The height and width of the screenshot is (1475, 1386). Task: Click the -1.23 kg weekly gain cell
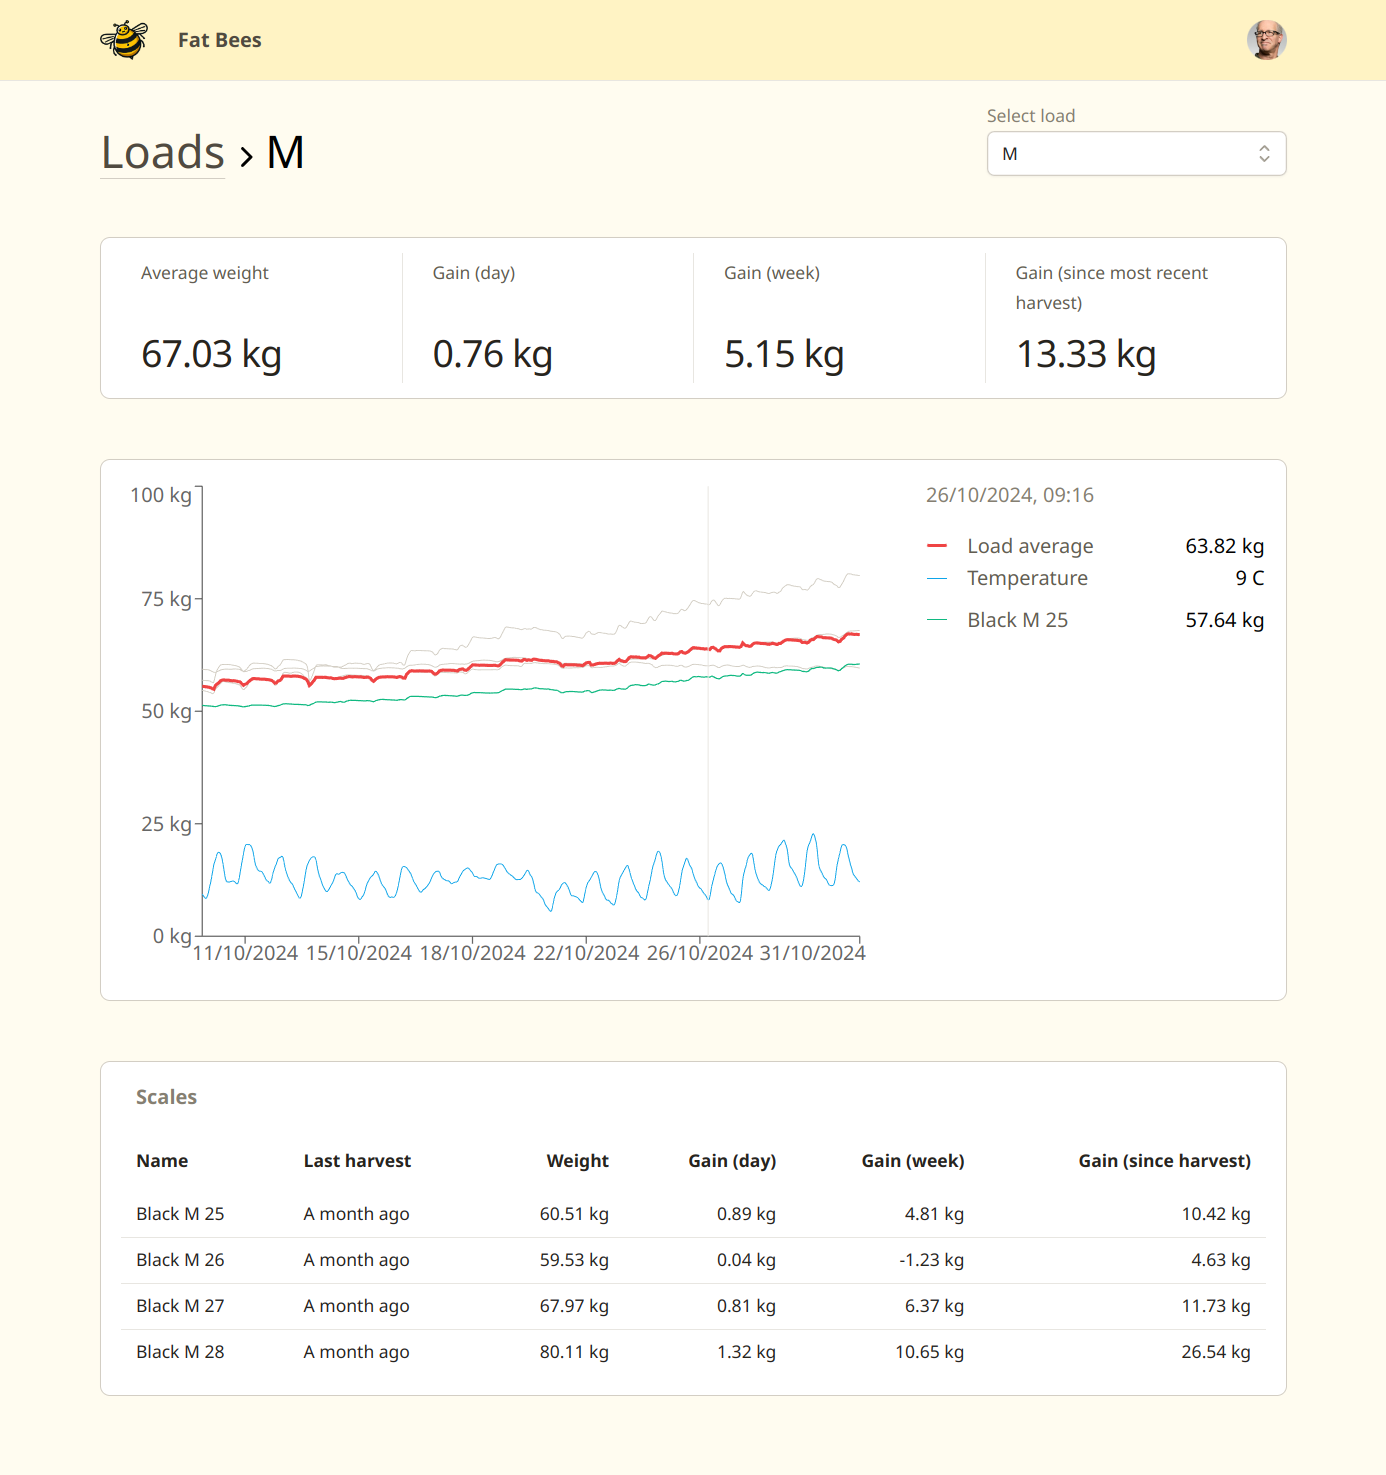[931, 1260]
